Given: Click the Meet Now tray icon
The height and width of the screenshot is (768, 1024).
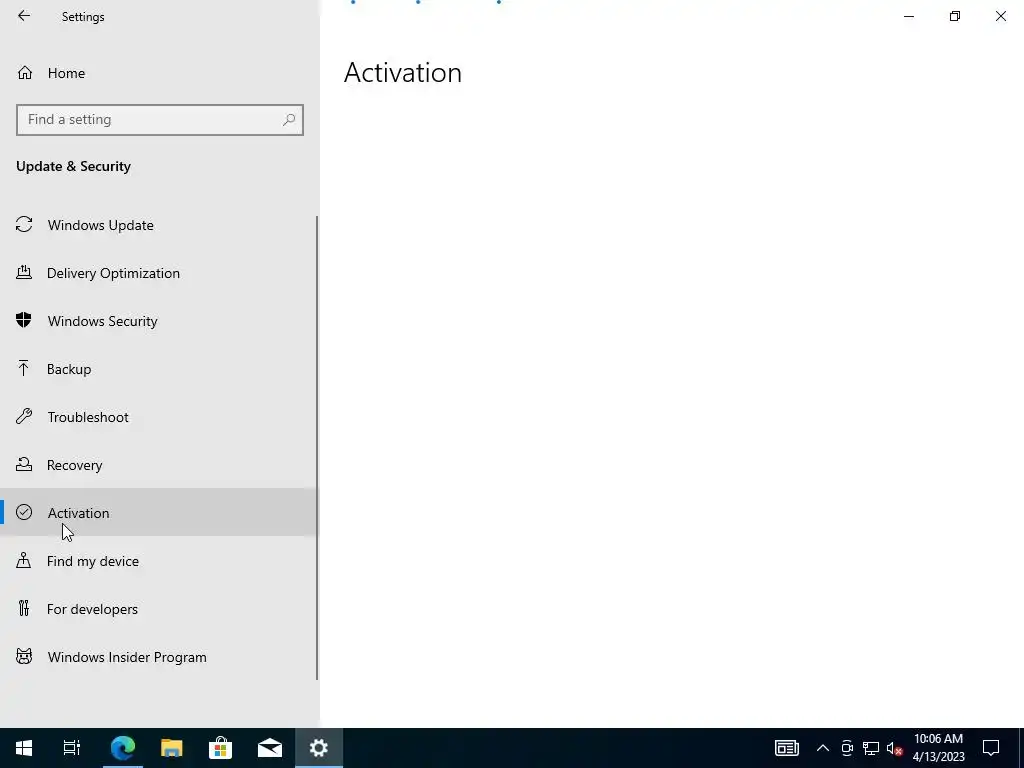Looking at the screenshot, I should 847,748.
